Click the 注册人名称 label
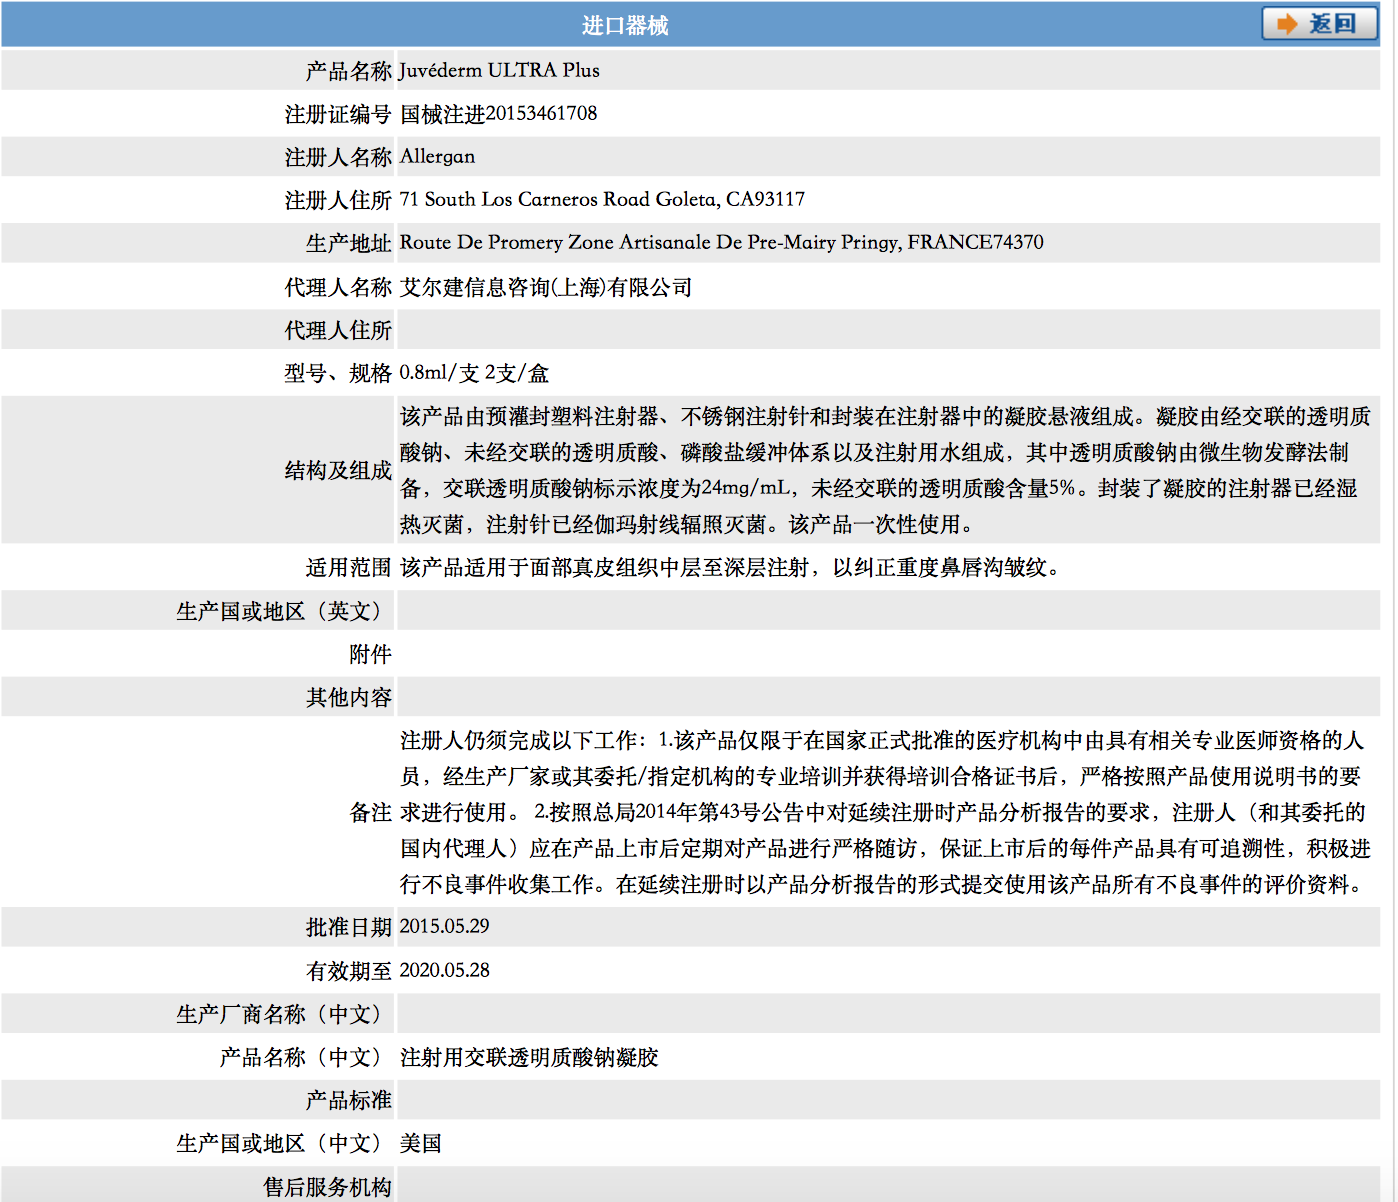This screenshot has height=1202, width=1398. click(x=338, y=157)
